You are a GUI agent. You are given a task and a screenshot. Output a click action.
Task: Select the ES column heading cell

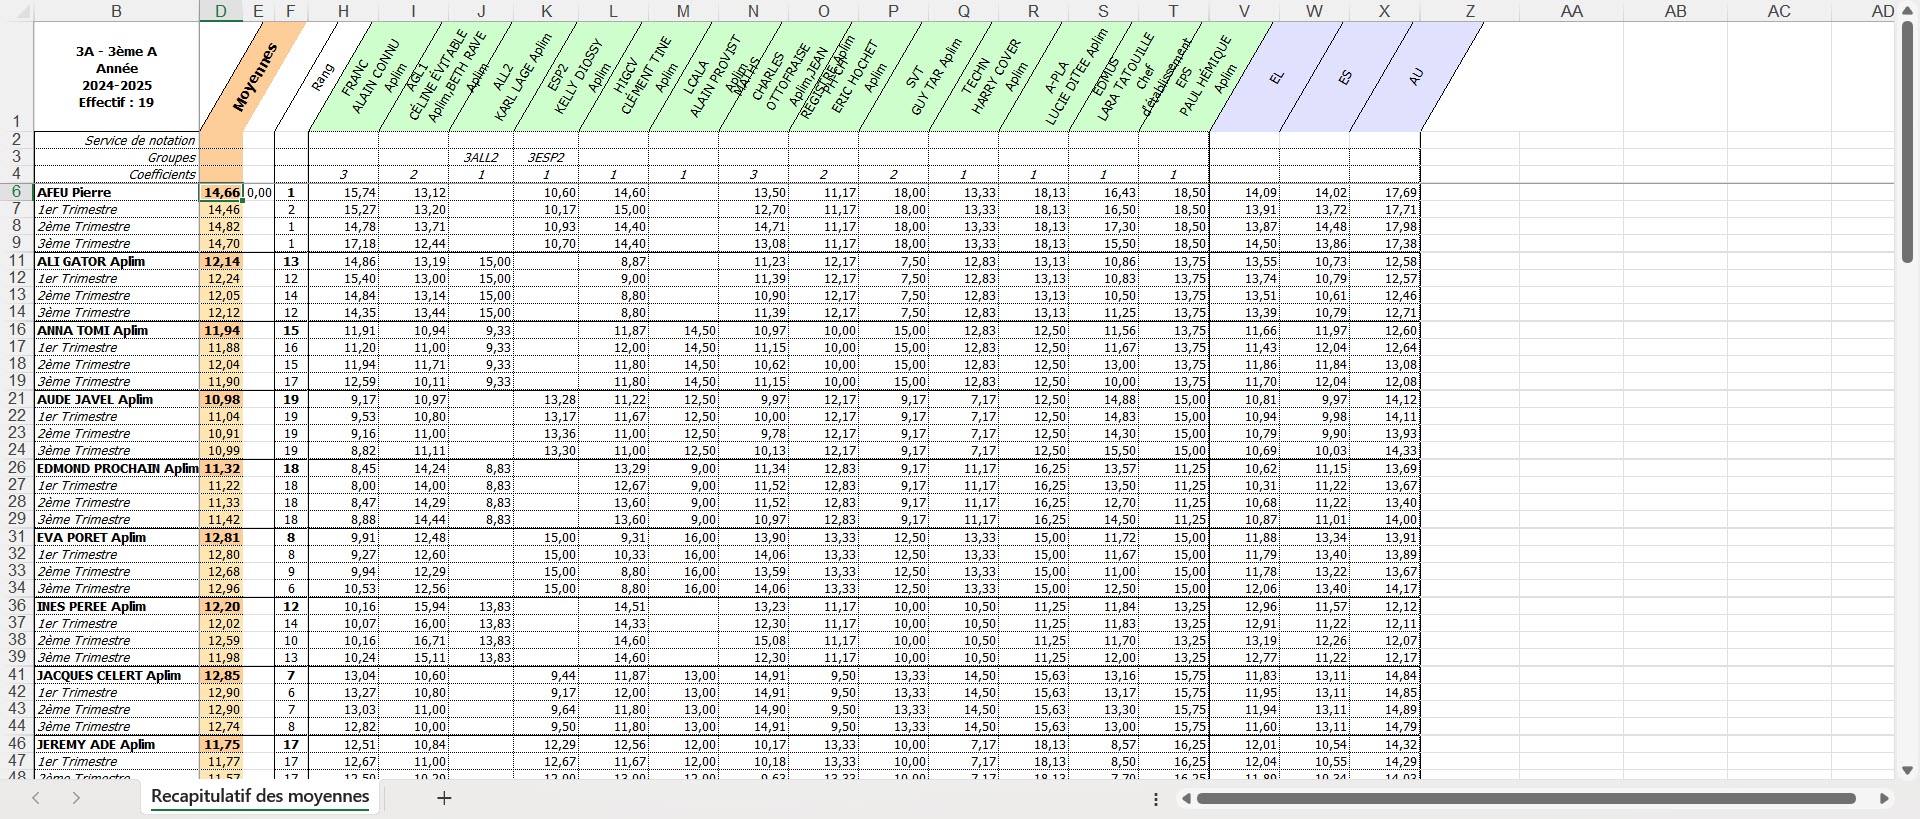(x=1346, y=77)
